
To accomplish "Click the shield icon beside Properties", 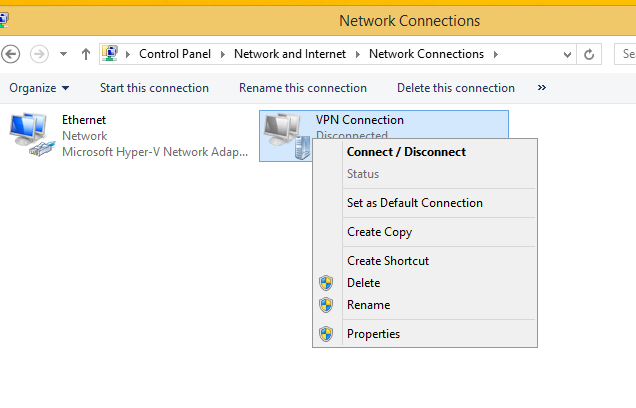I will (326, 334).
